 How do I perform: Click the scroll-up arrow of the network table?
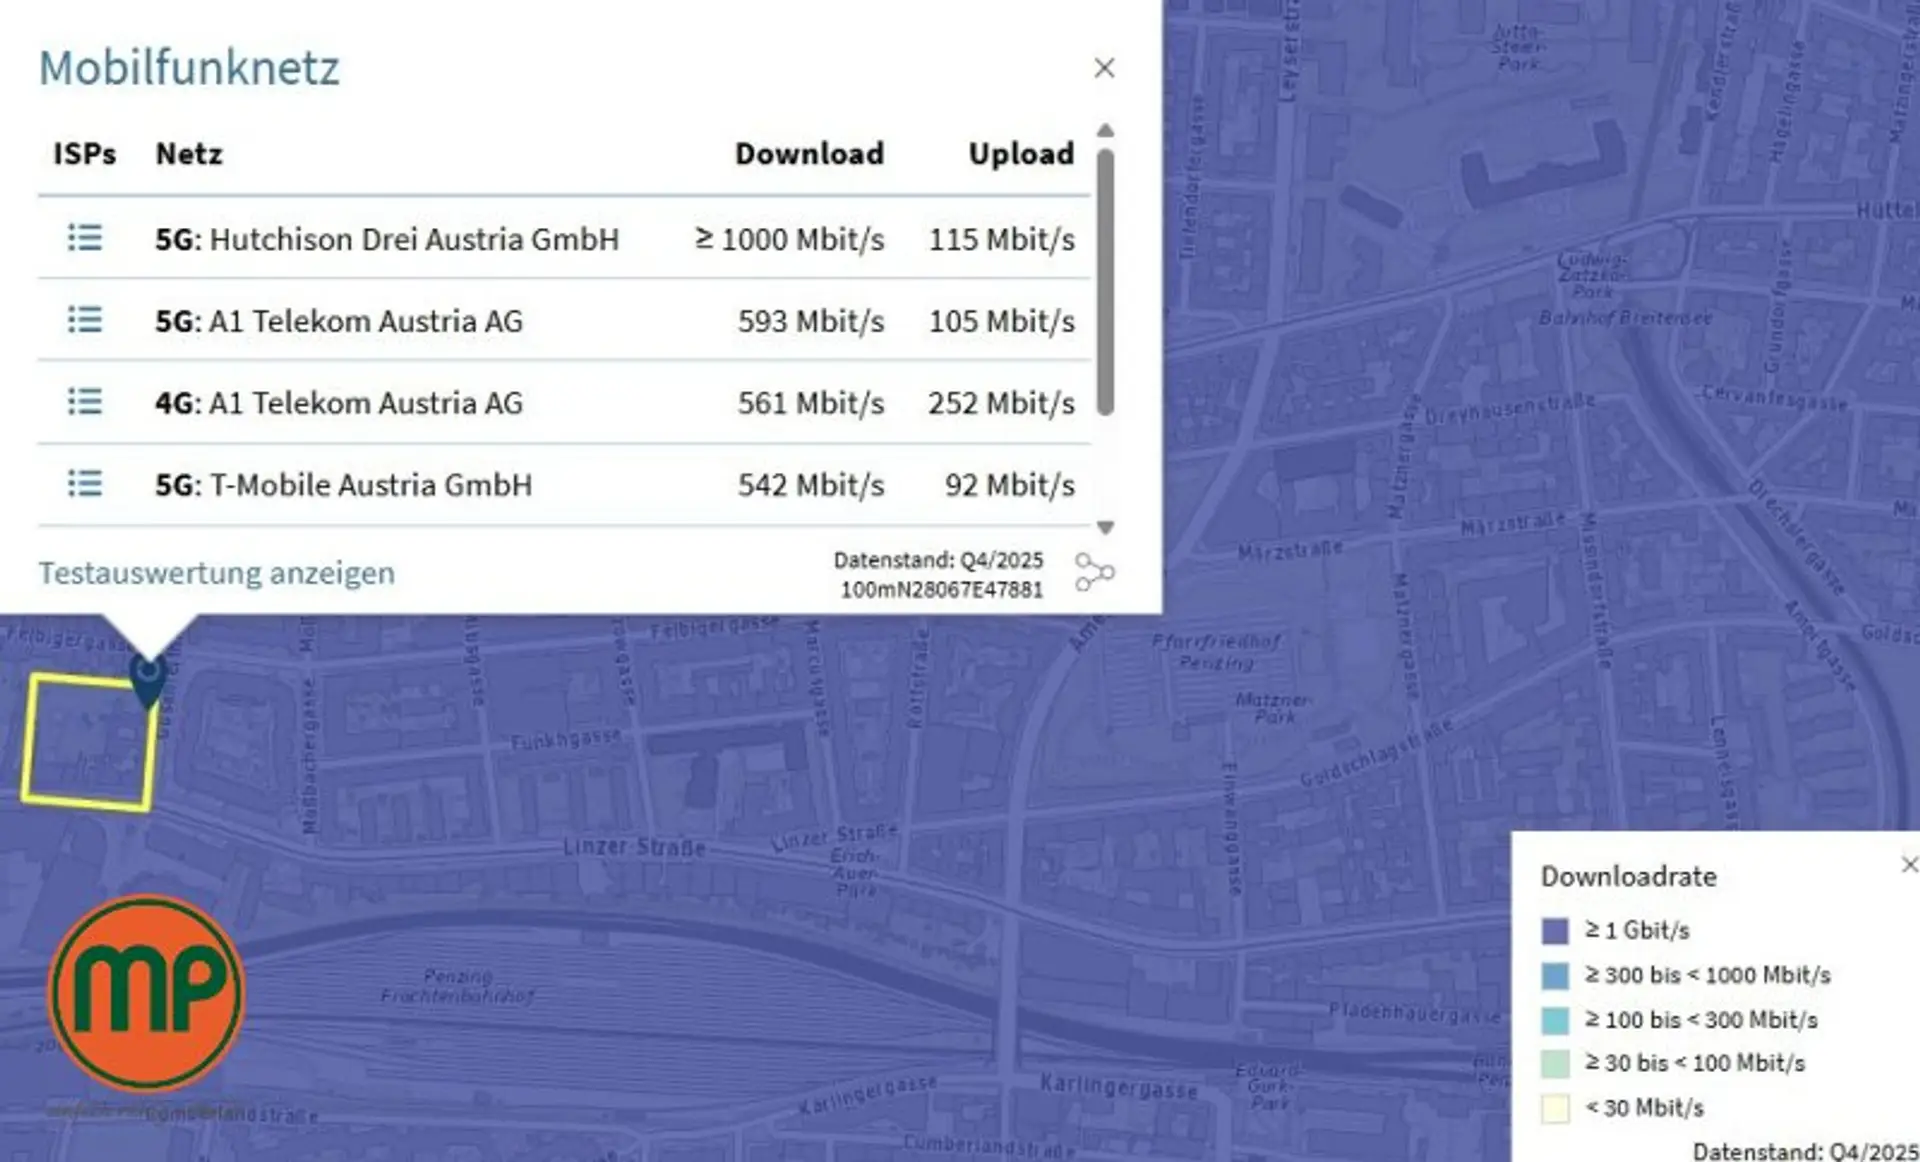click(x=1105, y=131)
